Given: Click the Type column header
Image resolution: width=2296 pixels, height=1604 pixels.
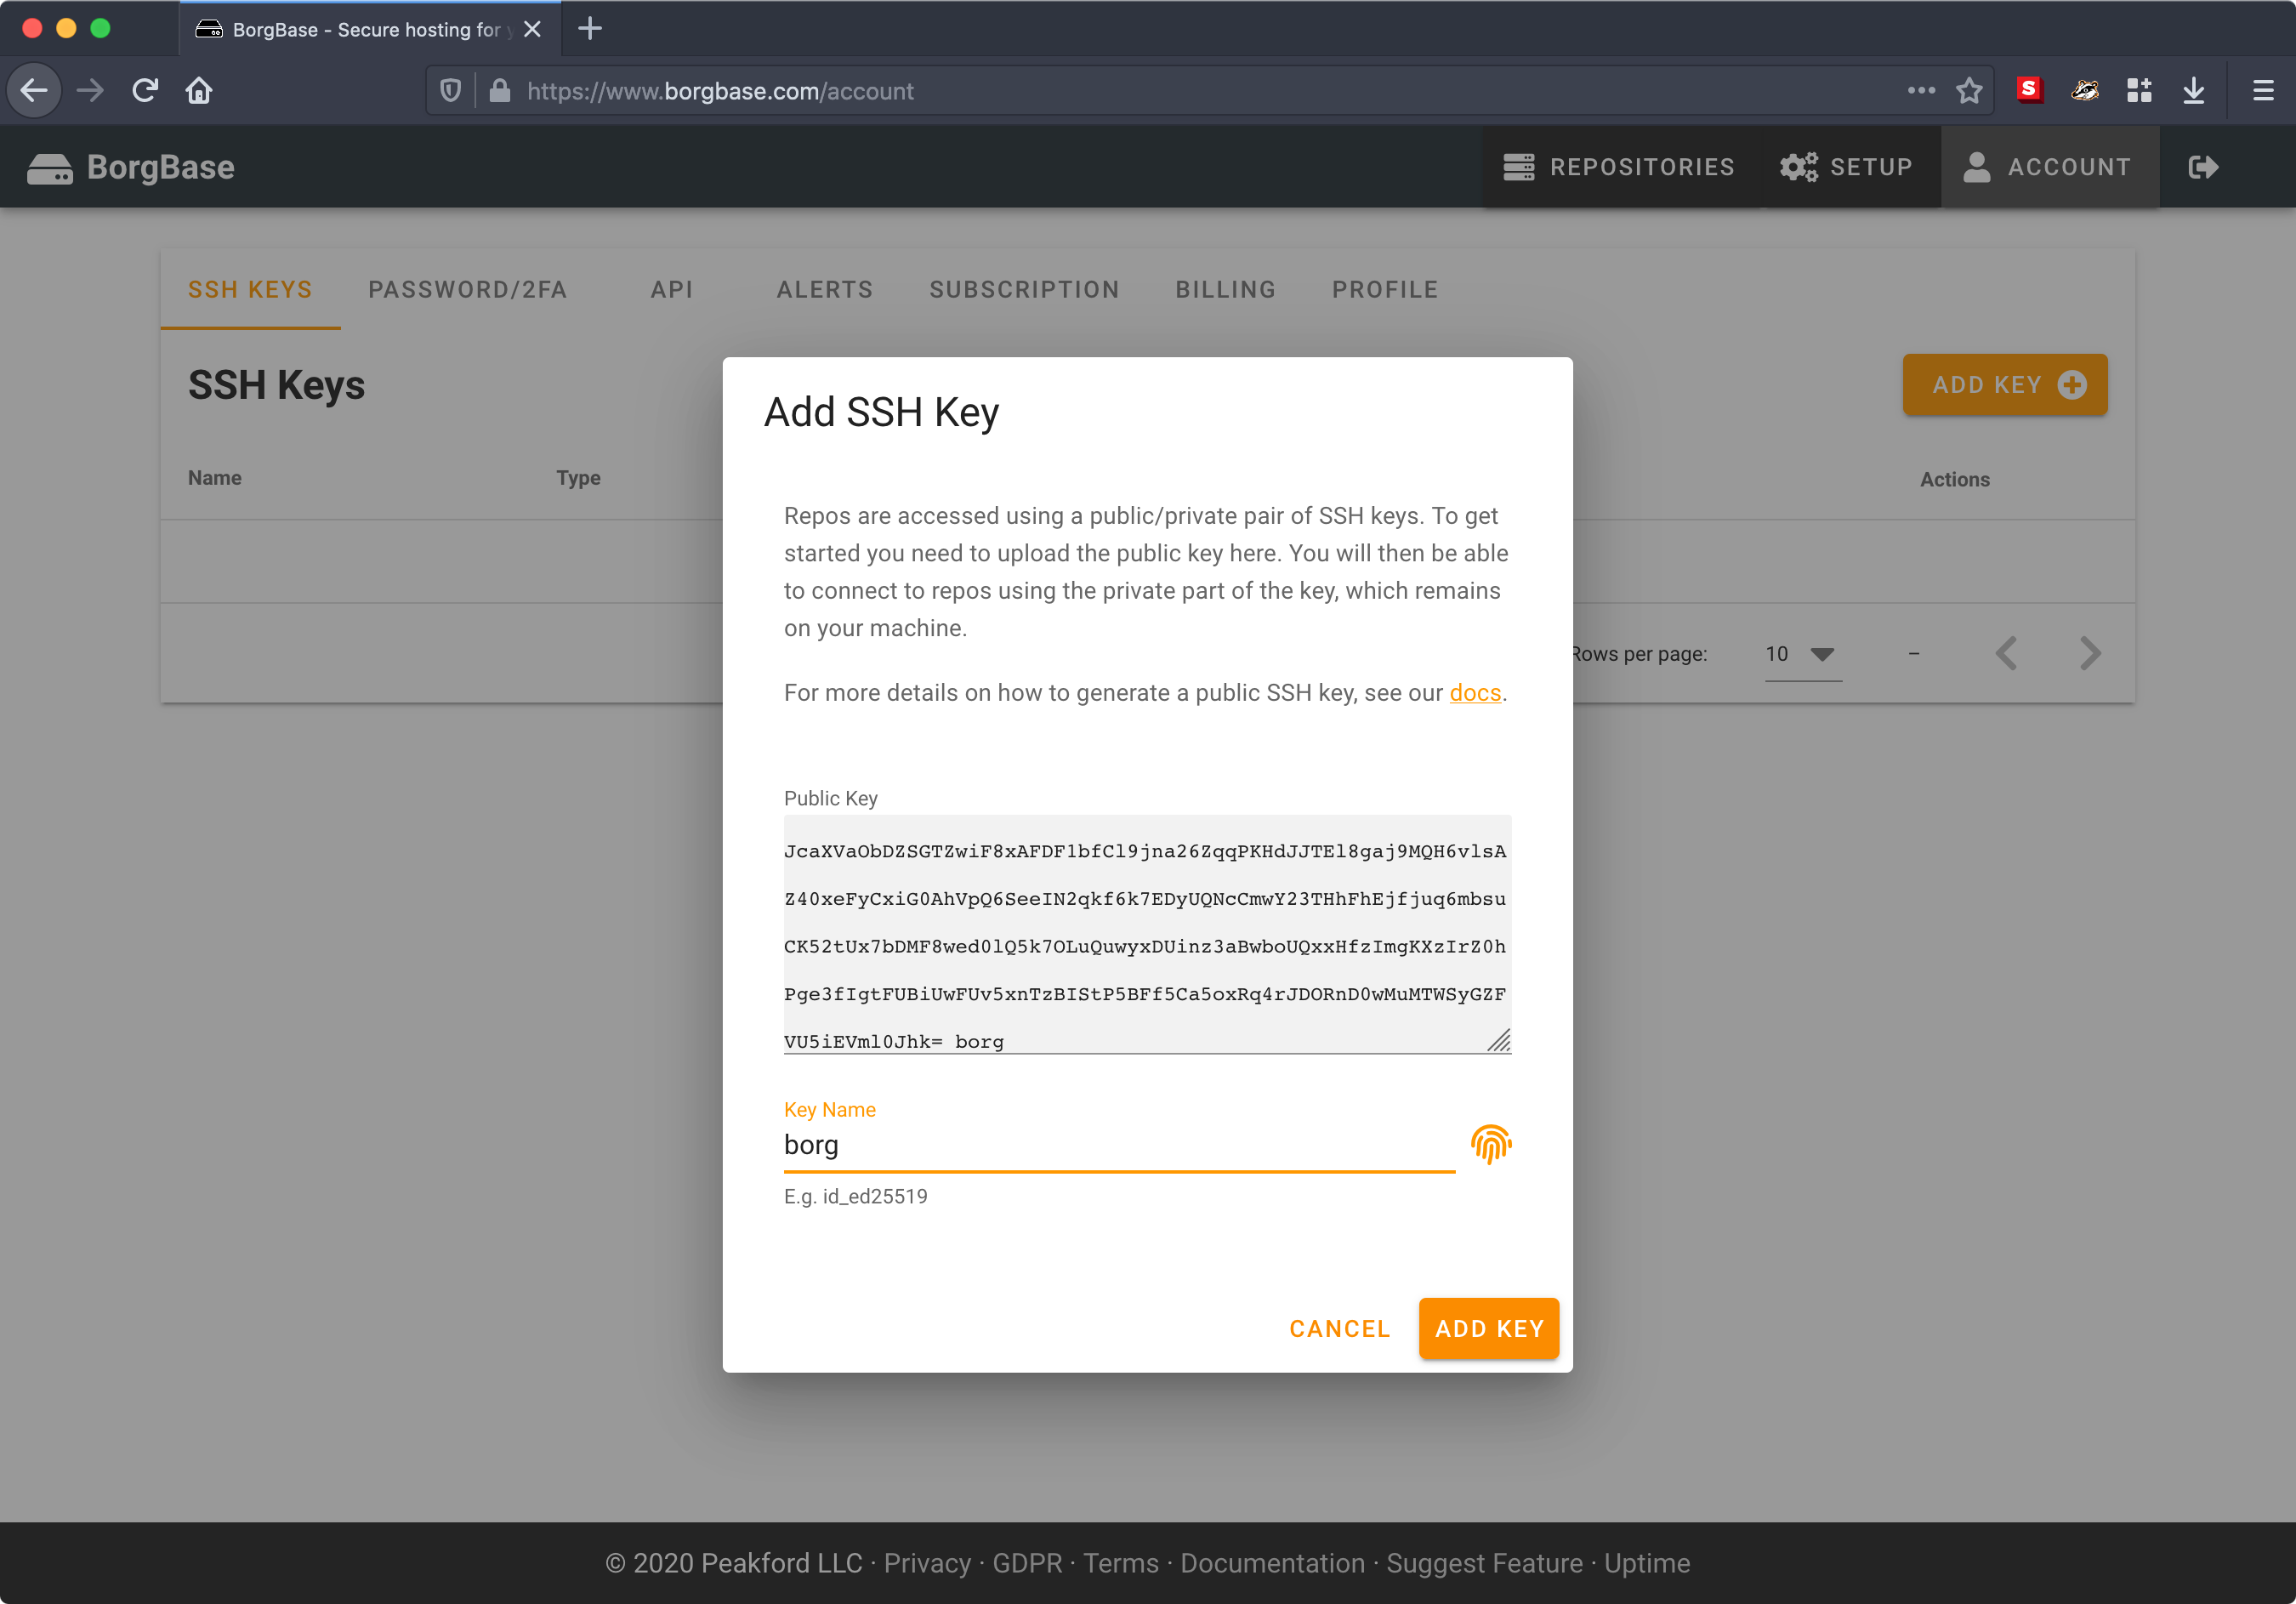Looking at the screenshot, I should (x=578, y=478).
